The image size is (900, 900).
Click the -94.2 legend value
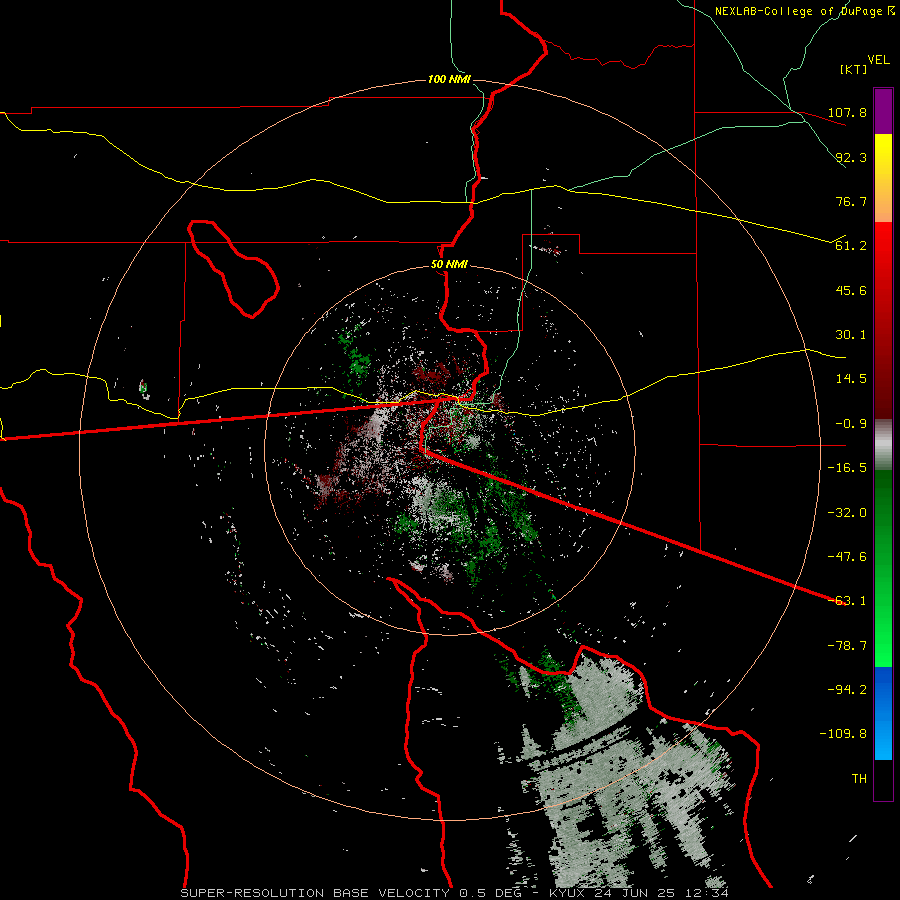[847, 690]
